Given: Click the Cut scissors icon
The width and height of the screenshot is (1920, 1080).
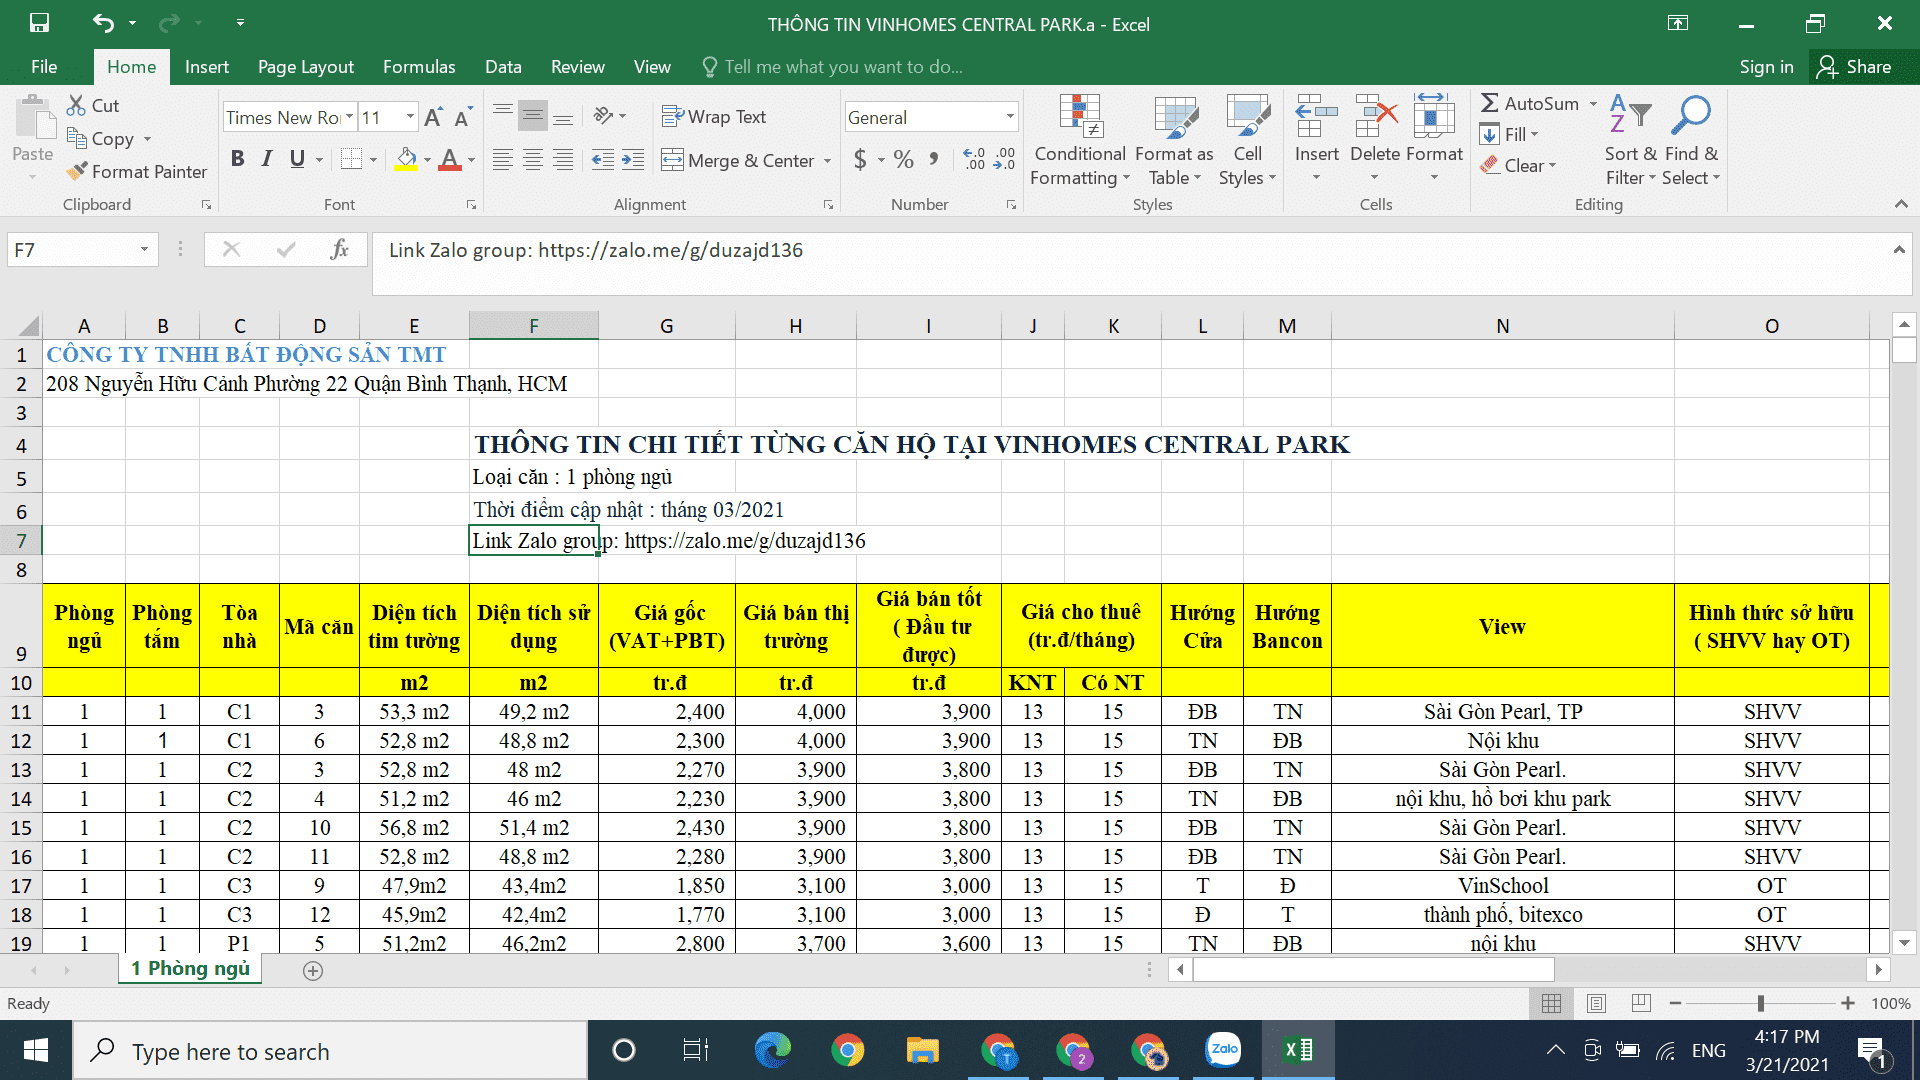Looking at the screenshot, I should (76, 105).
